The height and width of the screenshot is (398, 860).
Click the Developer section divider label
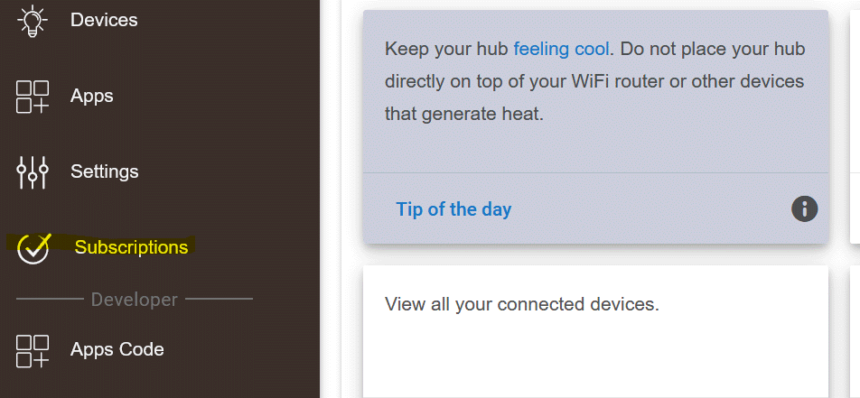pos(134,299)
